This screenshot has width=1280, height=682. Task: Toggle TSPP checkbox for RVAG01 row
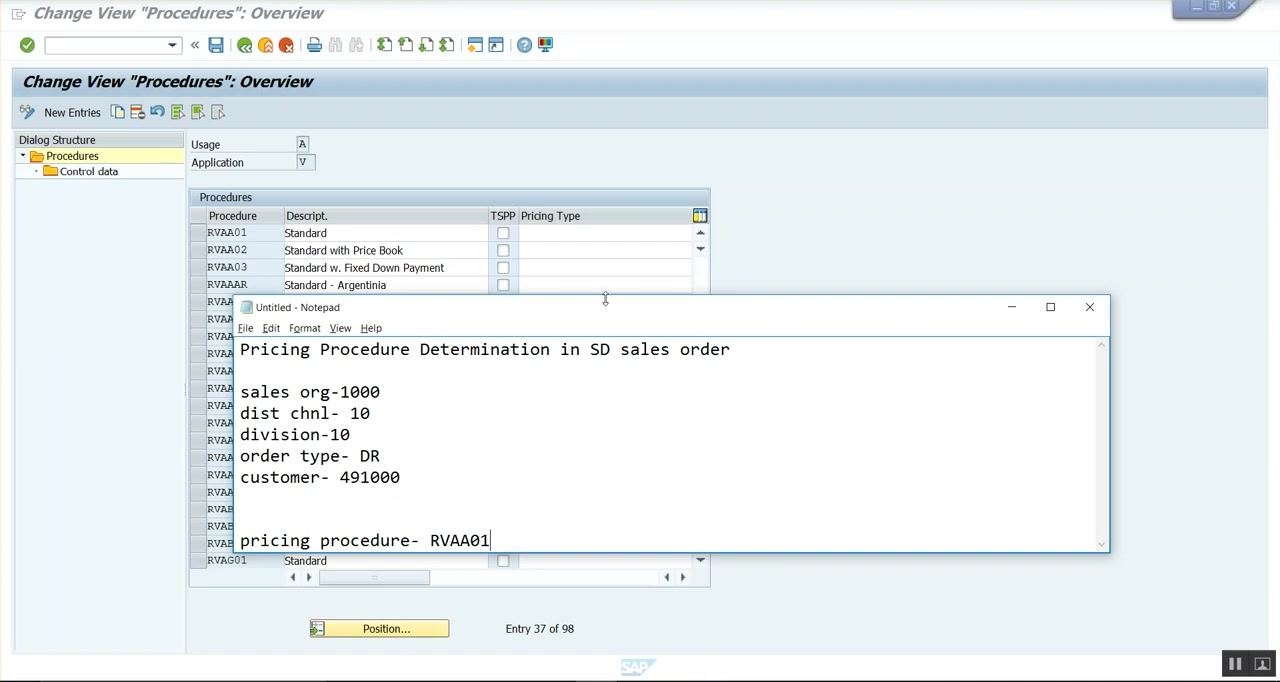503,561
